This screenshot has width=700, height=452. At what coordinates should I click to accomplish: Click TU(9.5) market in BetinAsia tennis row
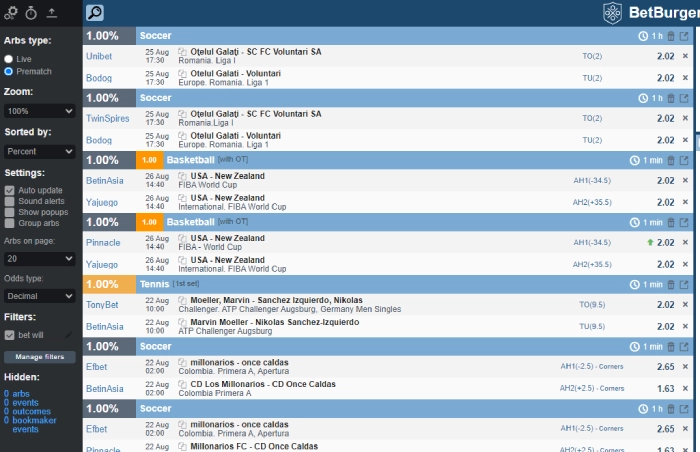coord(592,326)
